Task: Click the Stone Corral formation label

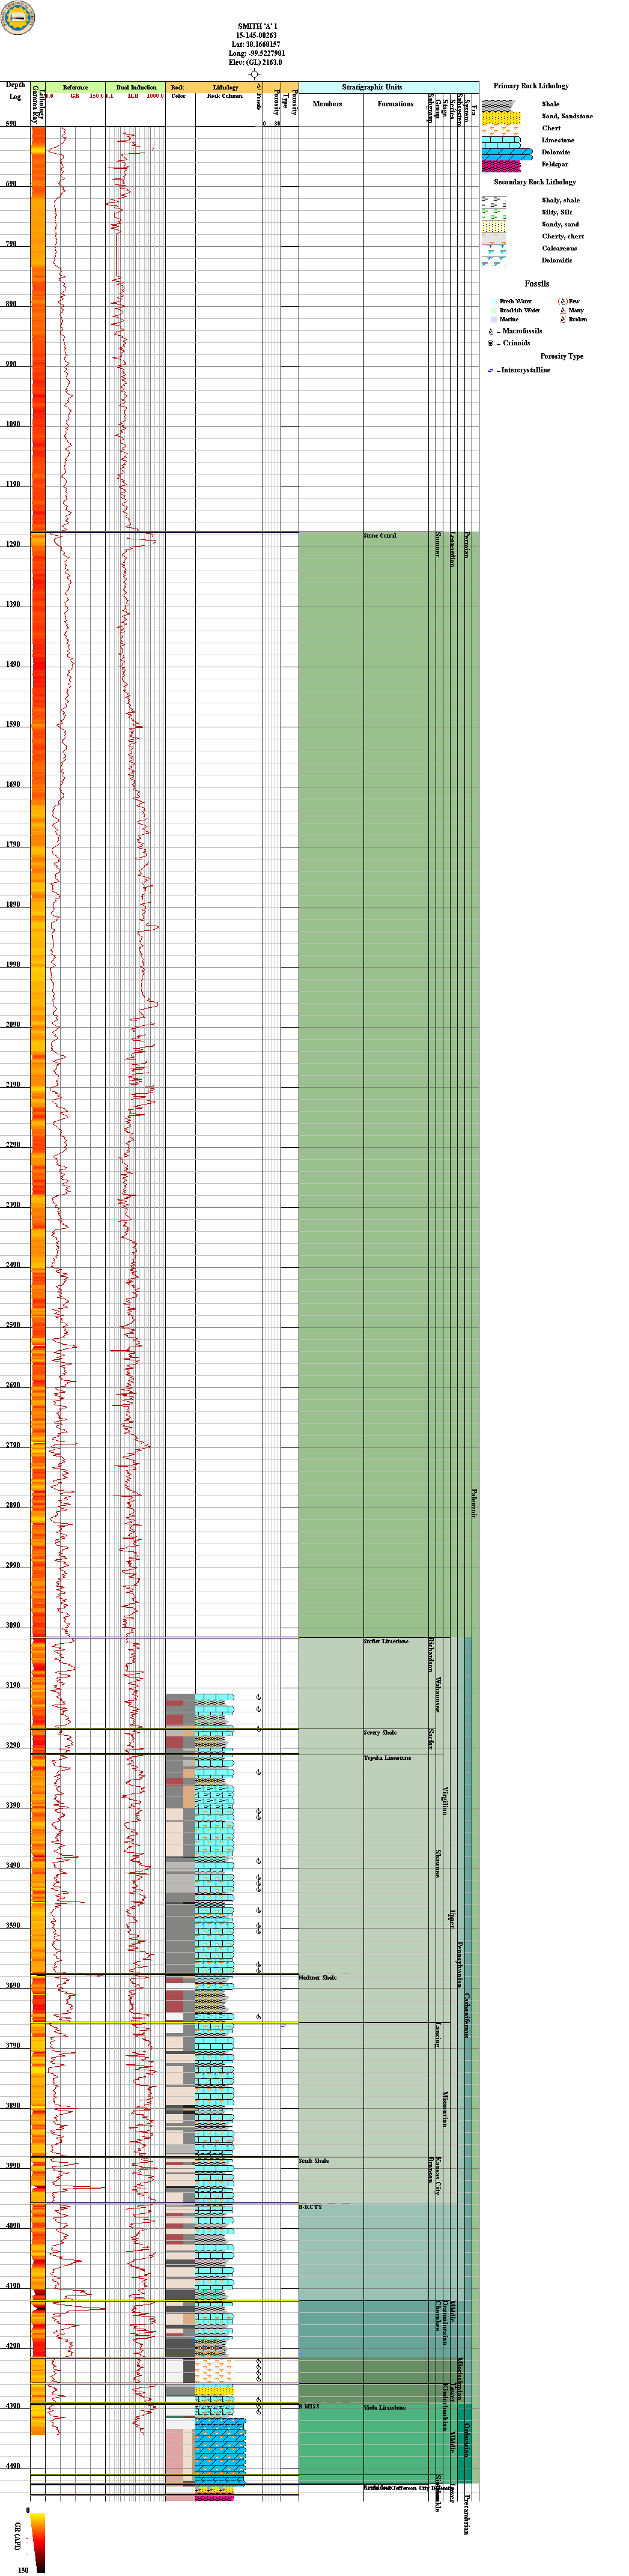Action: coord(380,536)
